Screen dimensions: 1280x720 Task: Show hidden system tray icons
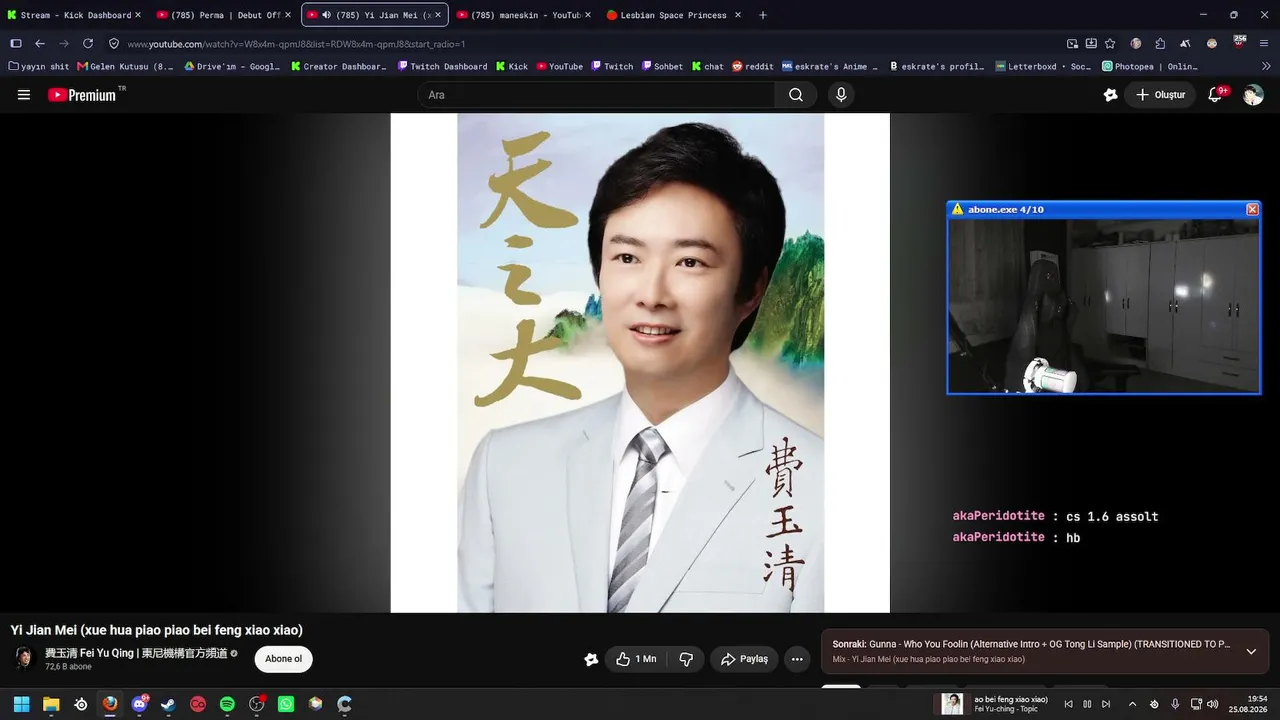[1132, 704]
